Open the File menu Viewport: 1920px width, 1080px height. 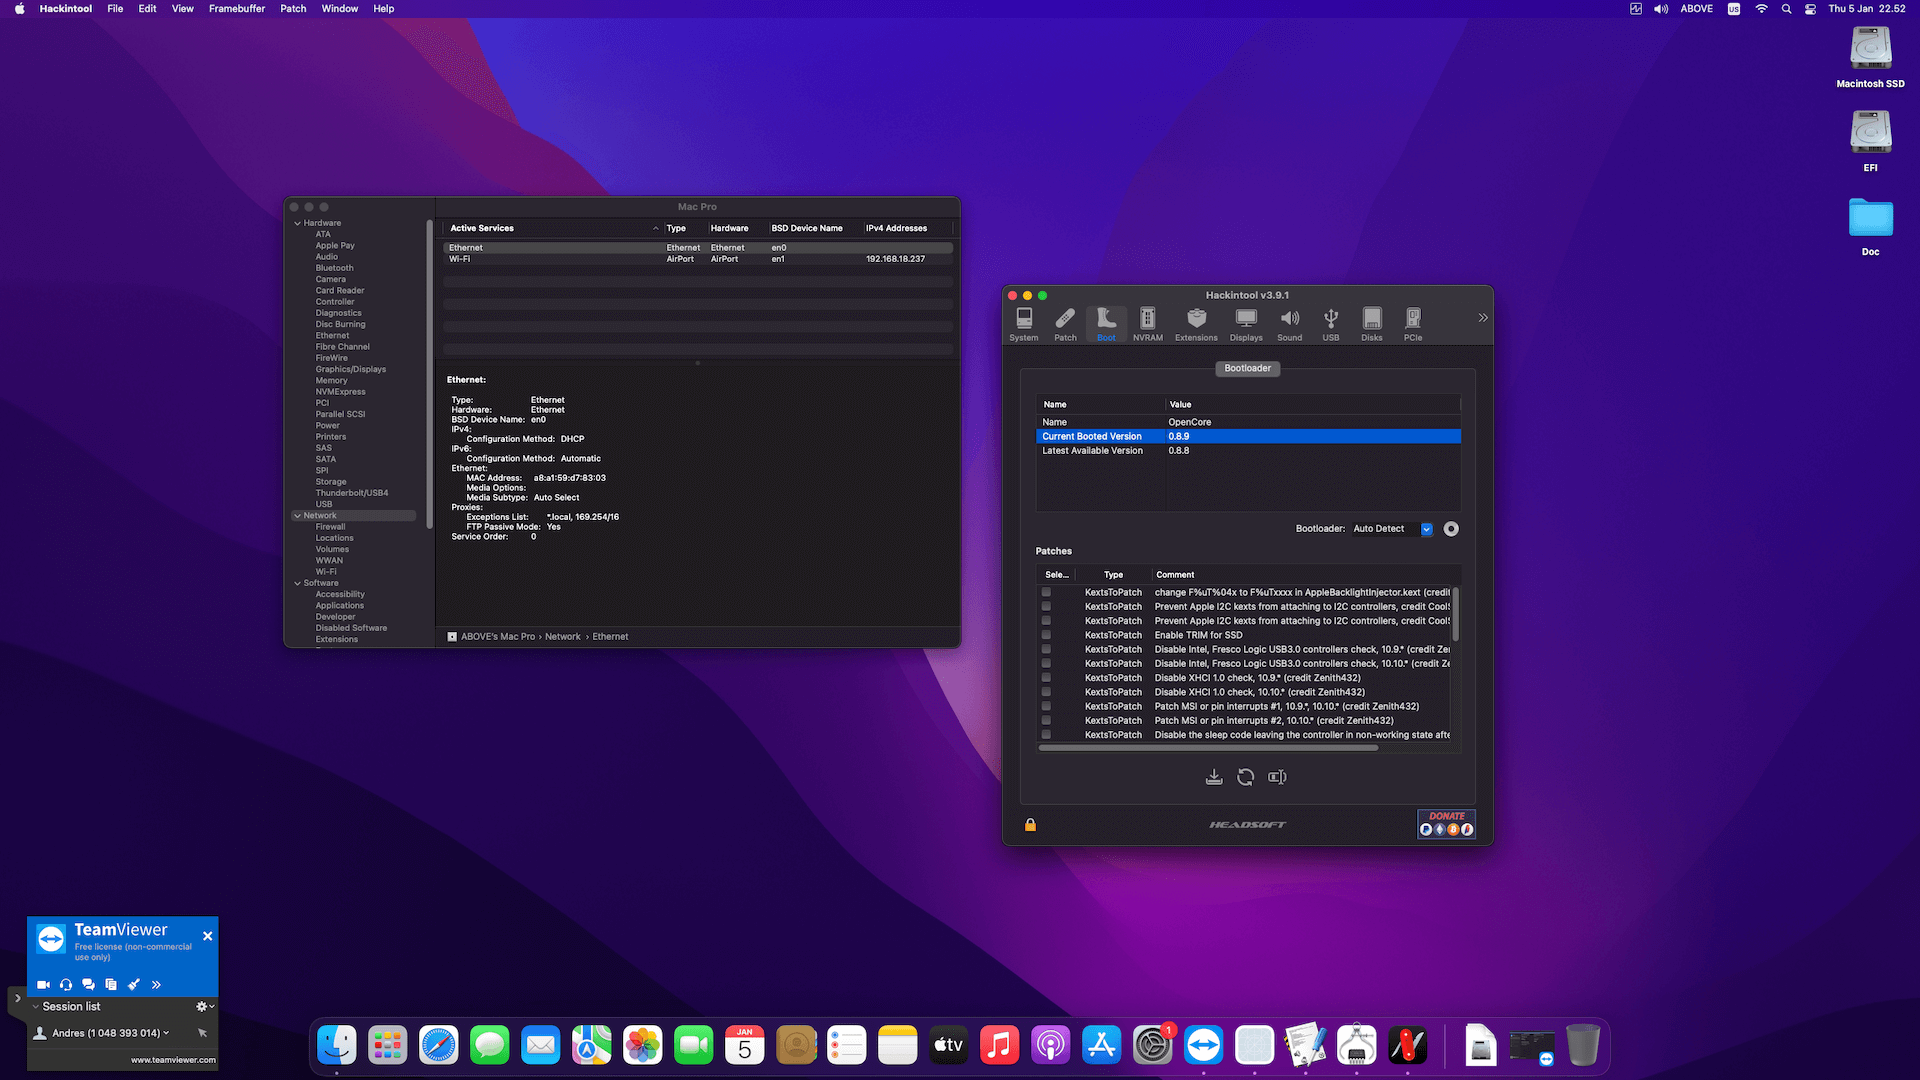tap(115, 9)
